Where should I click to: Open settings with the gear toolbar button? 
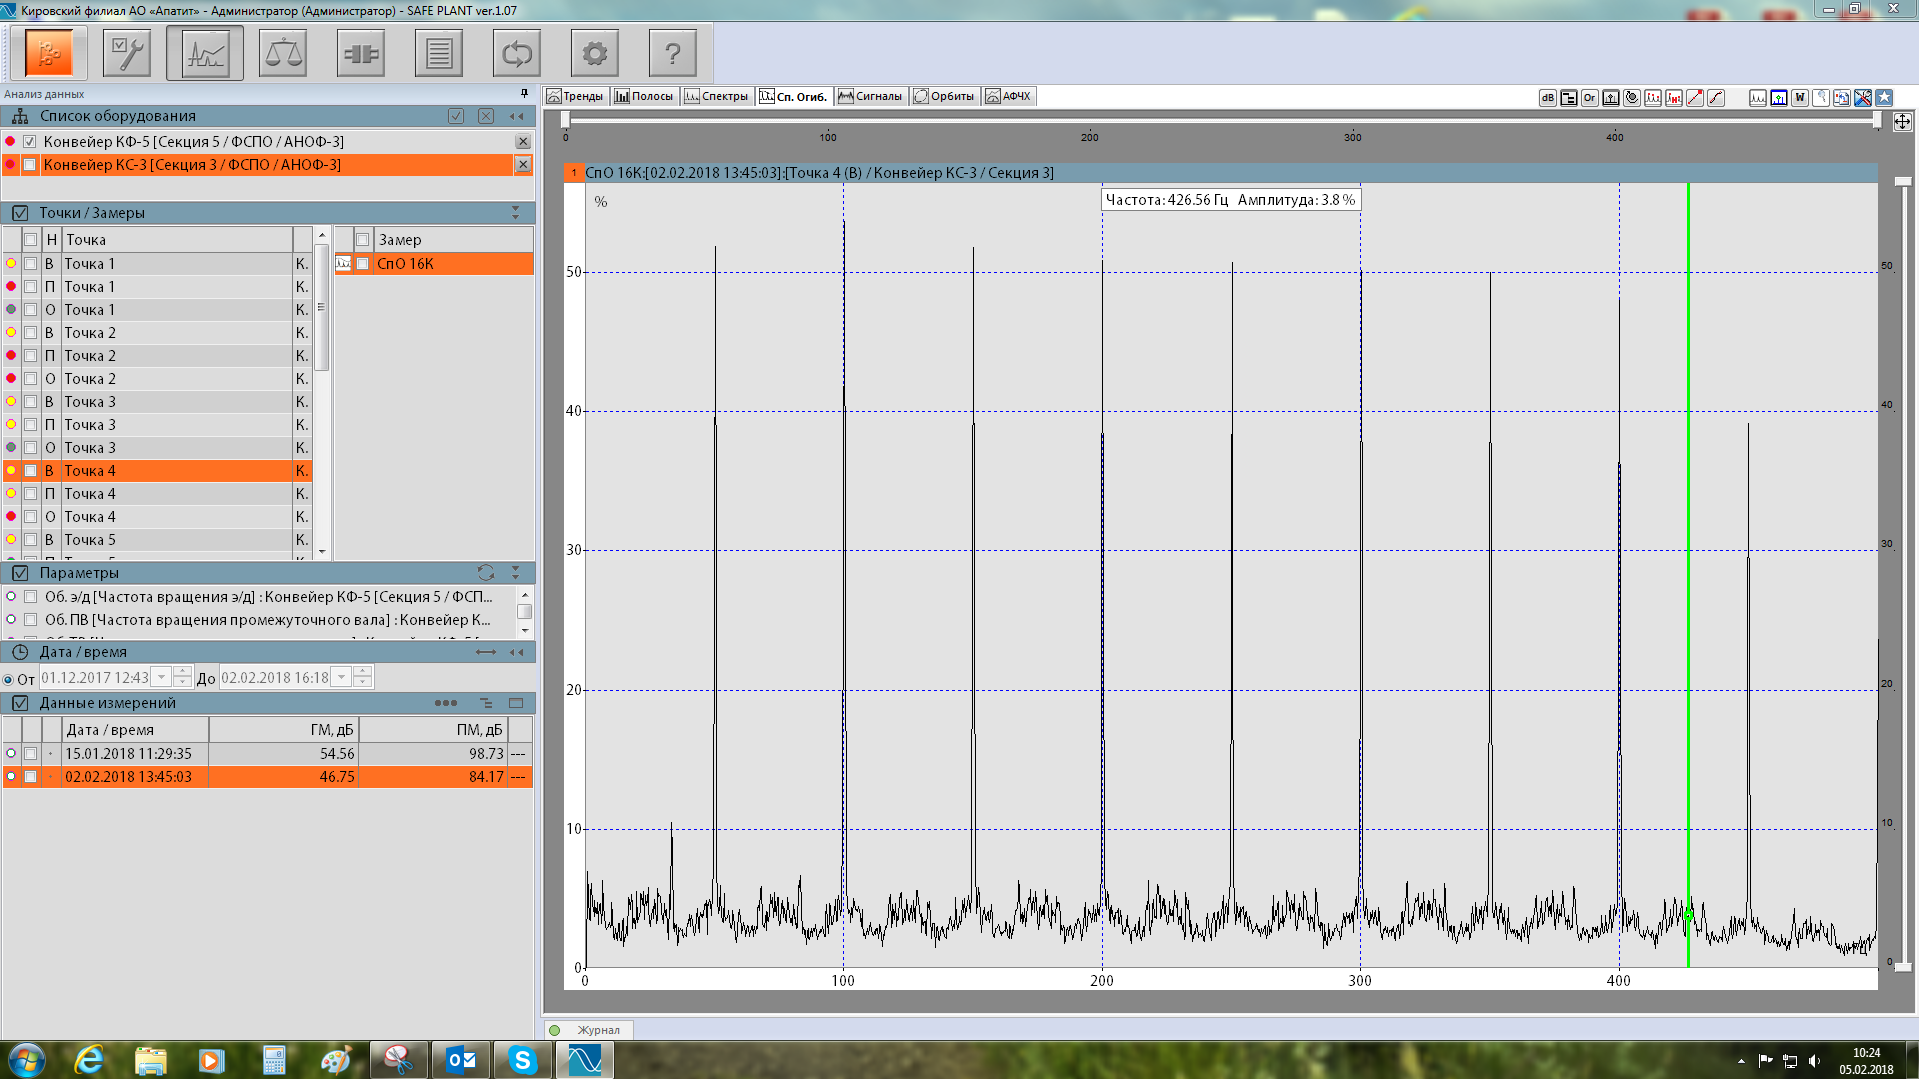click(595, 54)
